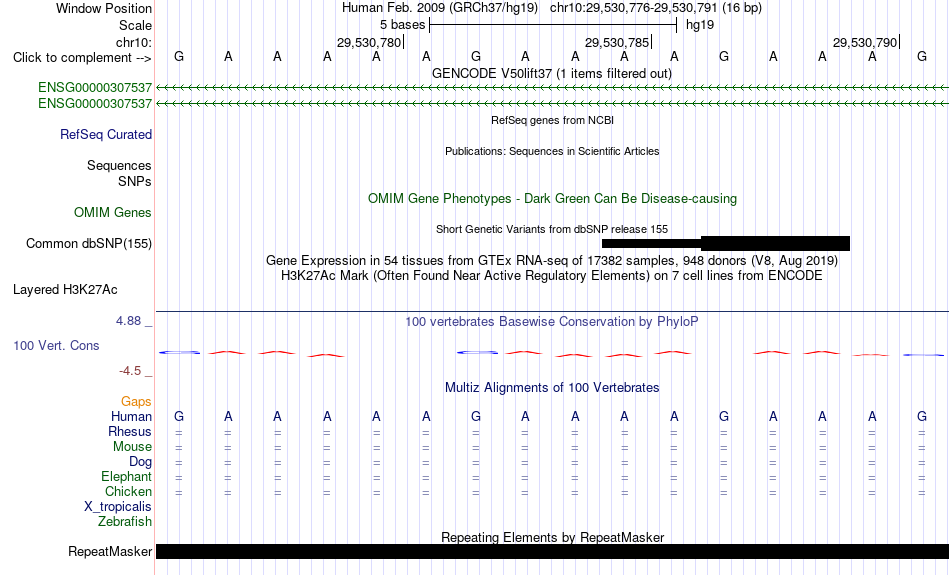Select the thin dbSNP variant bar

[651, 244]
